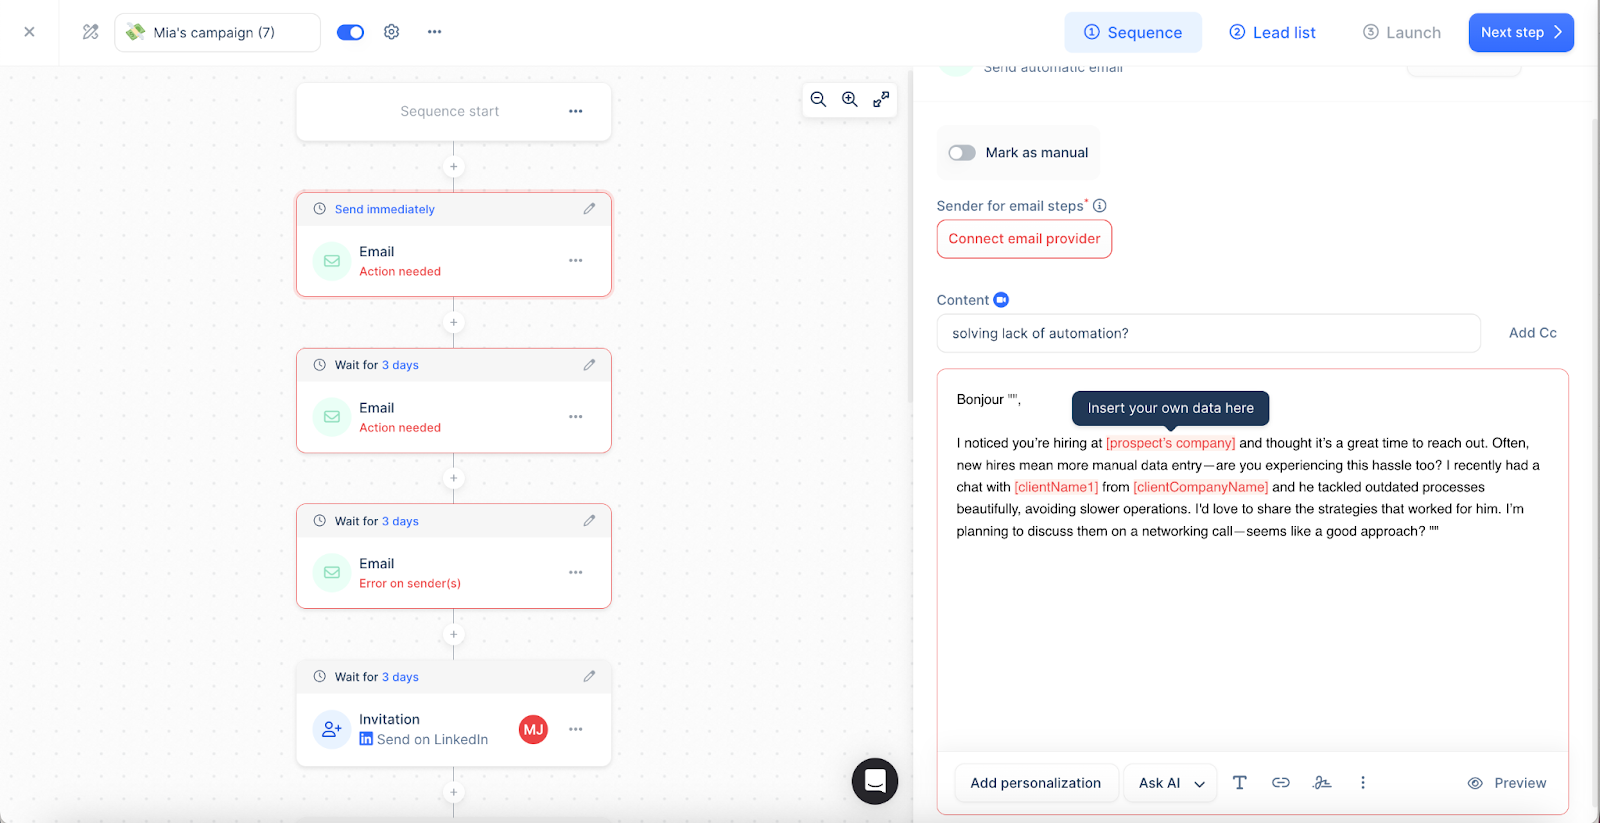Zoom out the sequence canvas

click(818, 99)
